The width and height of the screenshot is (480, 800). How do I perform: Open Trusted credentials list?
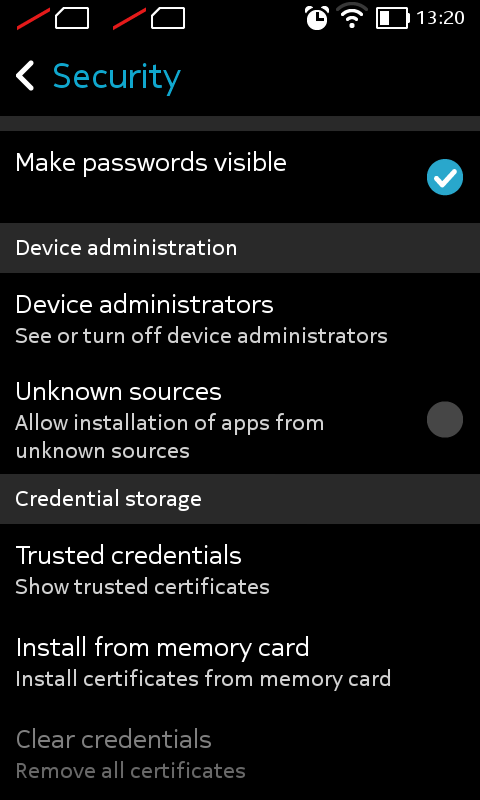(240, 569)
